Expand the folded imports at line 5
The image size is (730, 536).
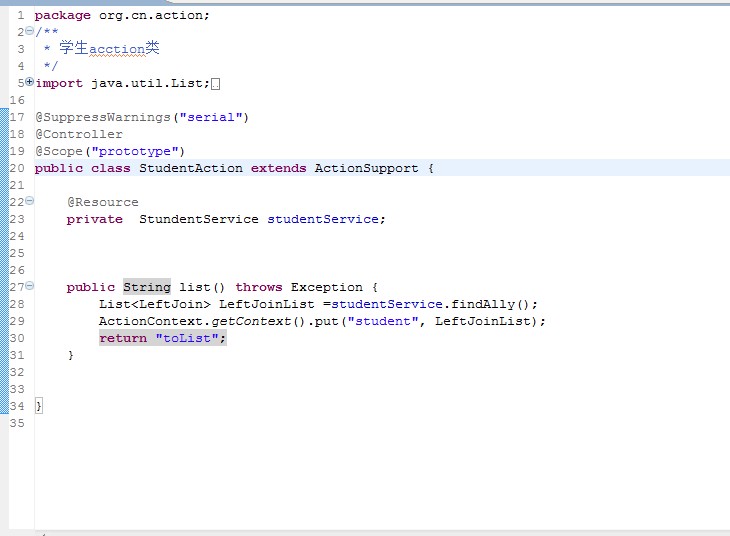pyautogui.click(x=29, y=82)
